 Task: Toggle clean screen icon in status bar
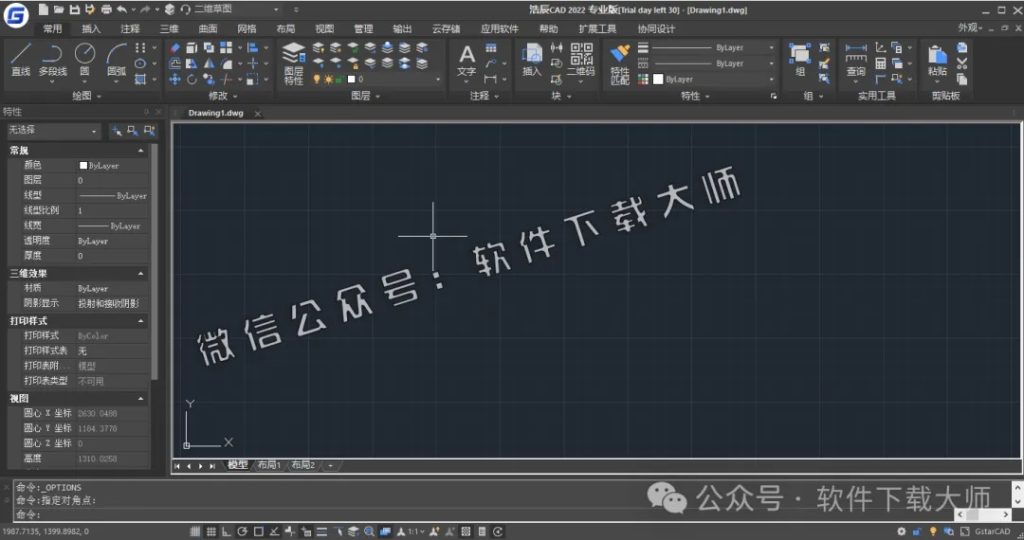[x=965, y=532]
